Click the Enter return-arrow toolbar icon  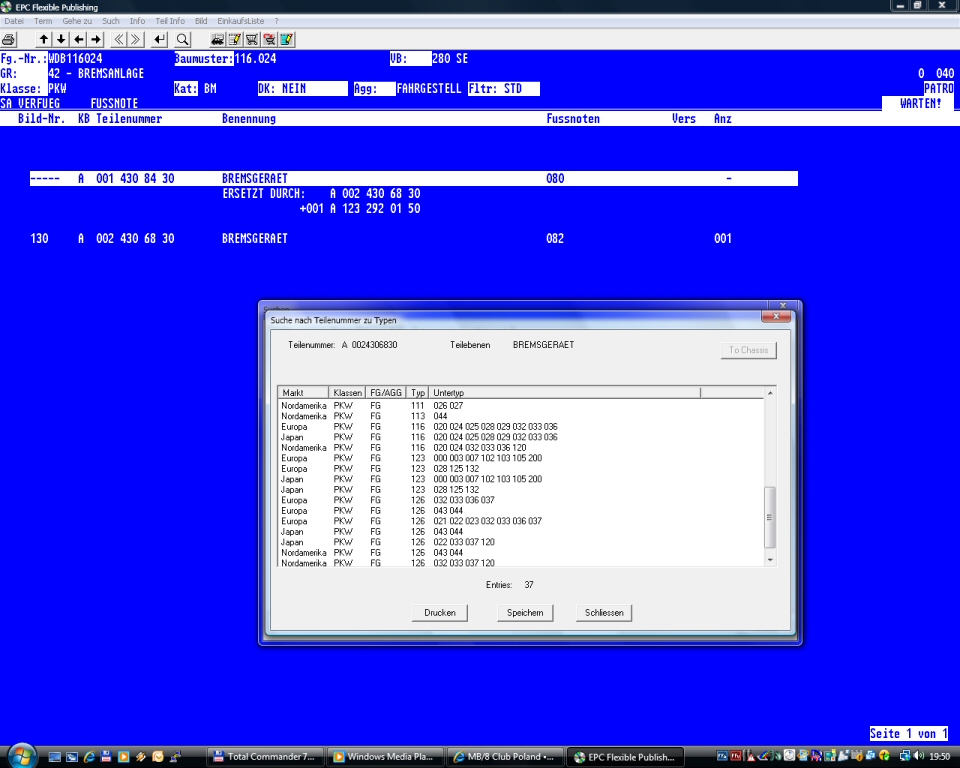coord(160,39)
